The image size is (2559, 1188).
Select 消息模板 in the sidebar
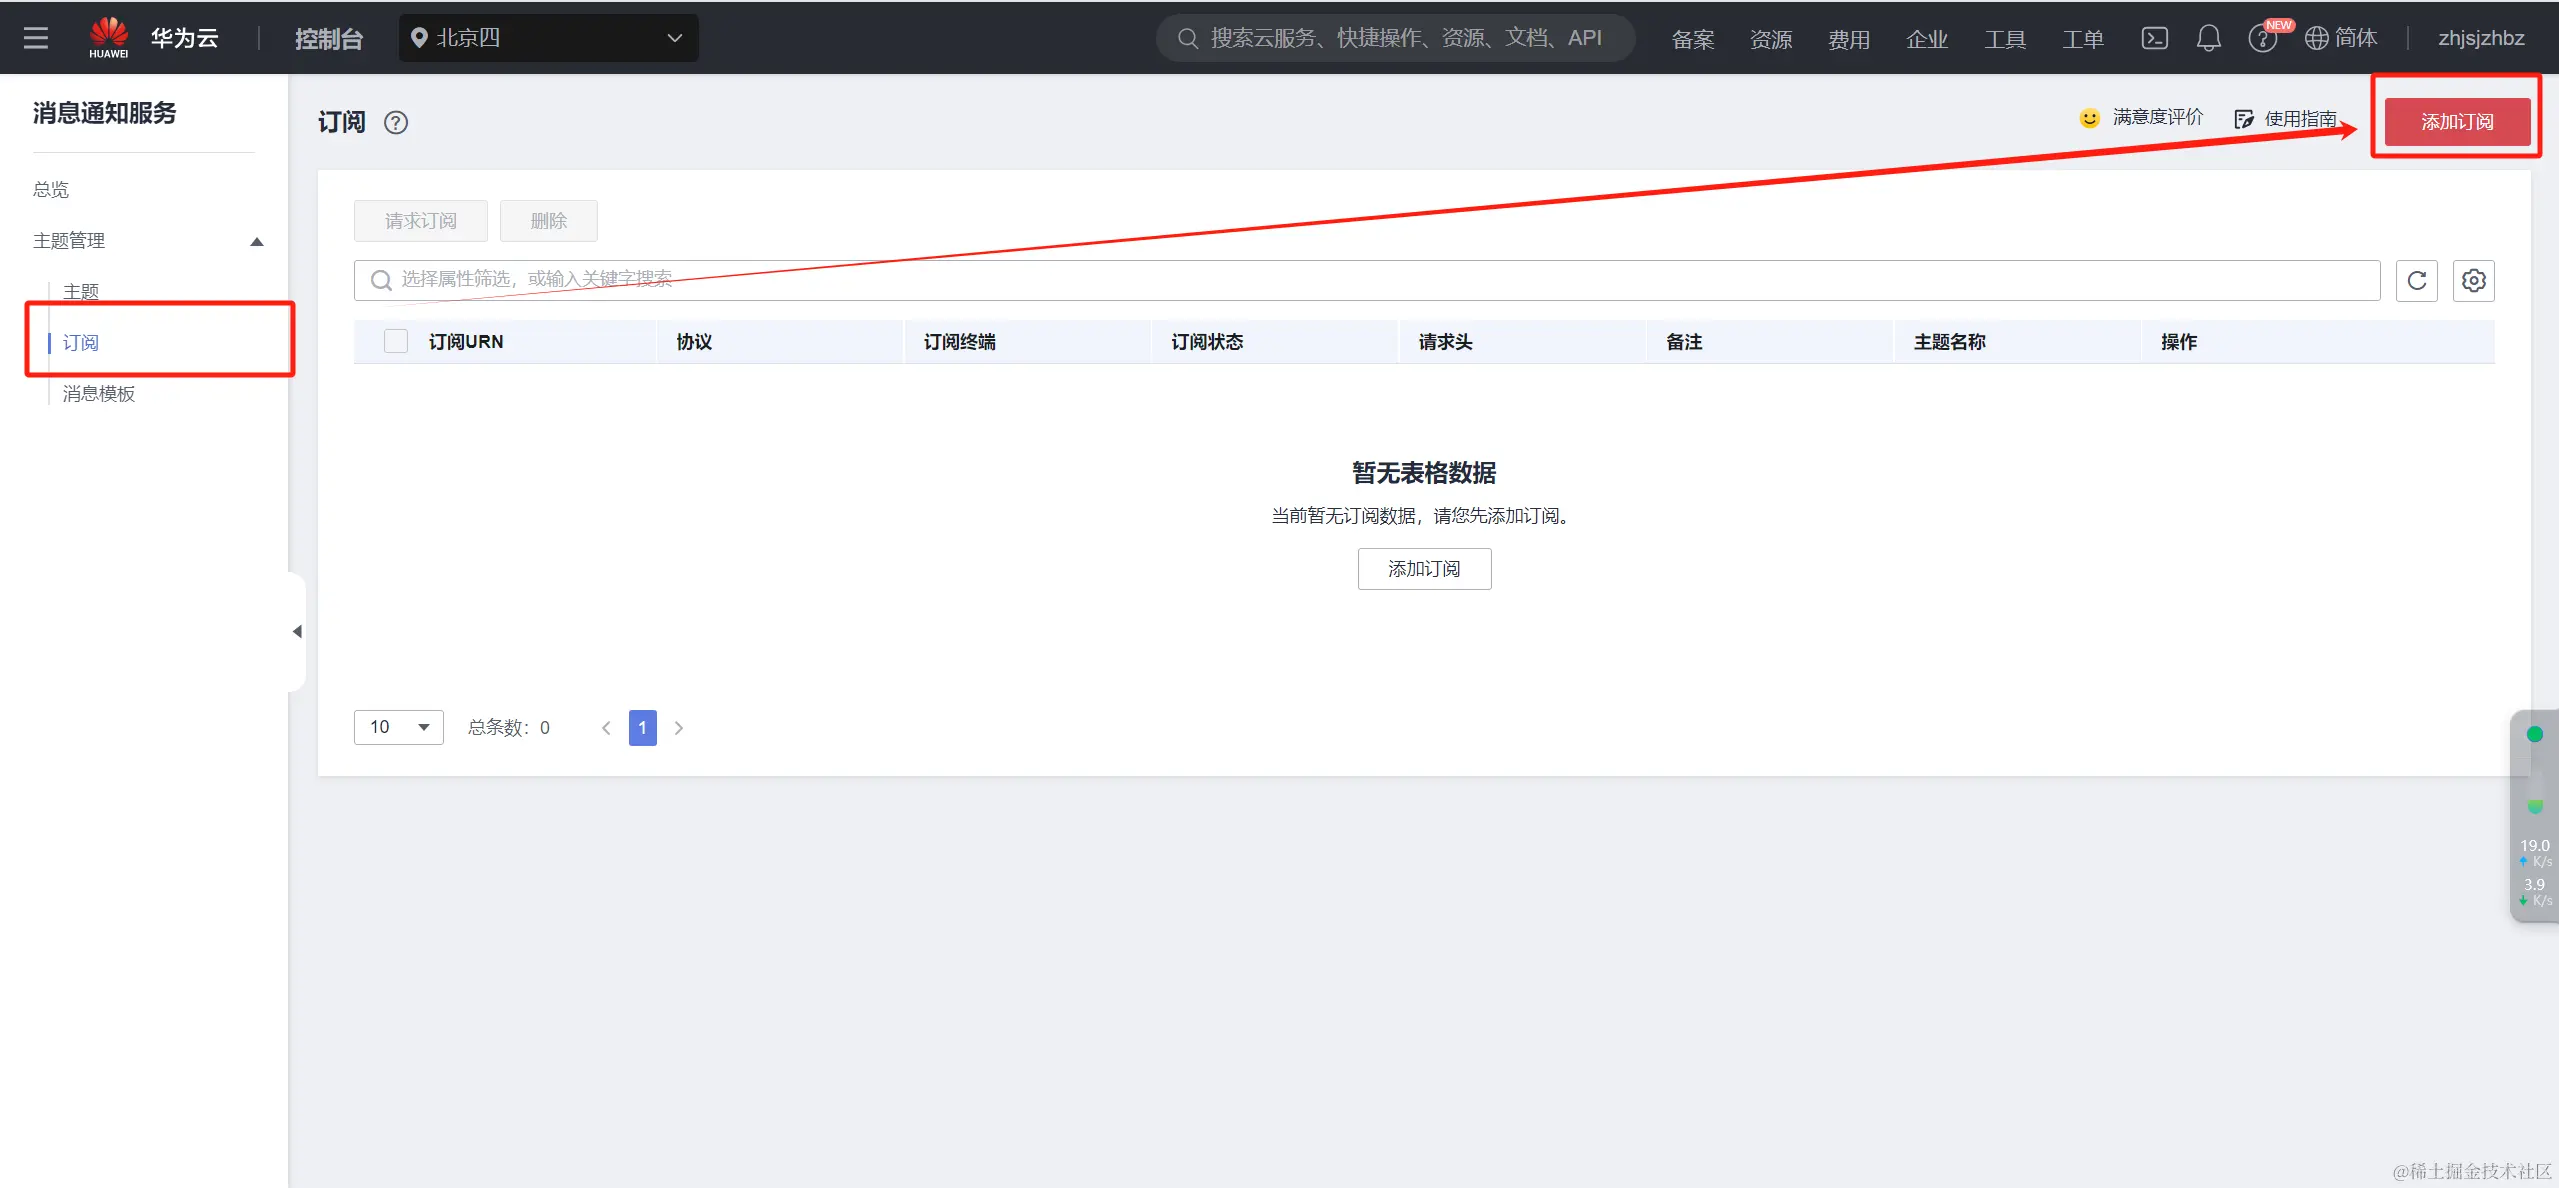coord(99,393)
